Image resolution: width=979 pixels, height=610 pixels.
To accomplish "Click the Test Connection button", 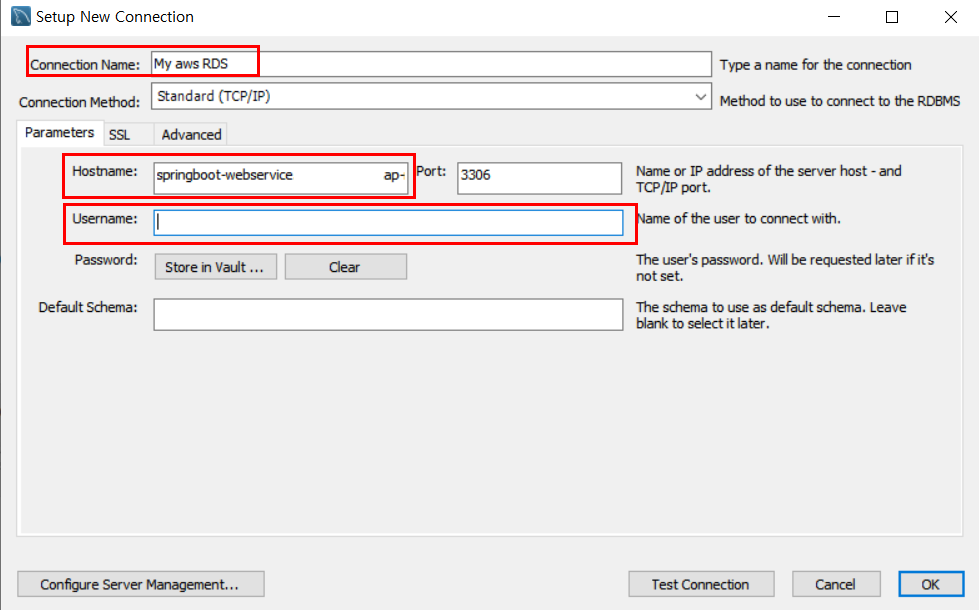I will click(701, 584).
